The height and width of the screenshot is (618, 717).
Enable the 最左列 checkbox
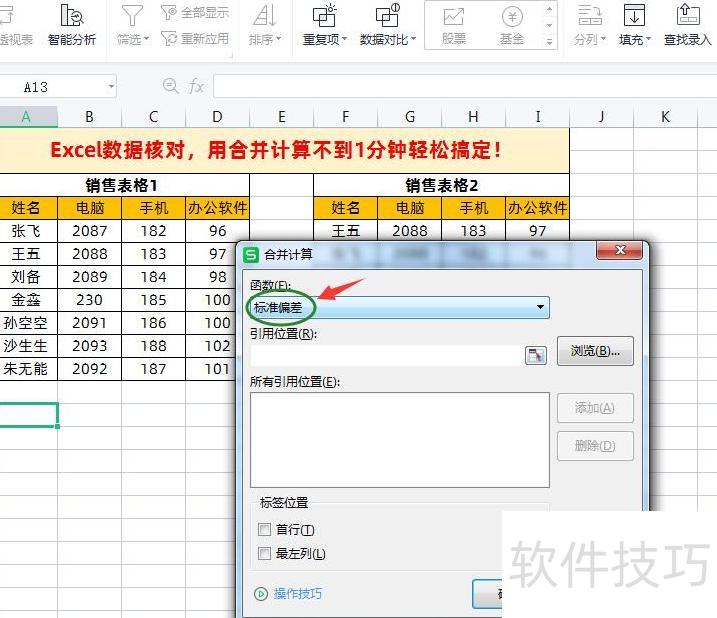(265, 553)
